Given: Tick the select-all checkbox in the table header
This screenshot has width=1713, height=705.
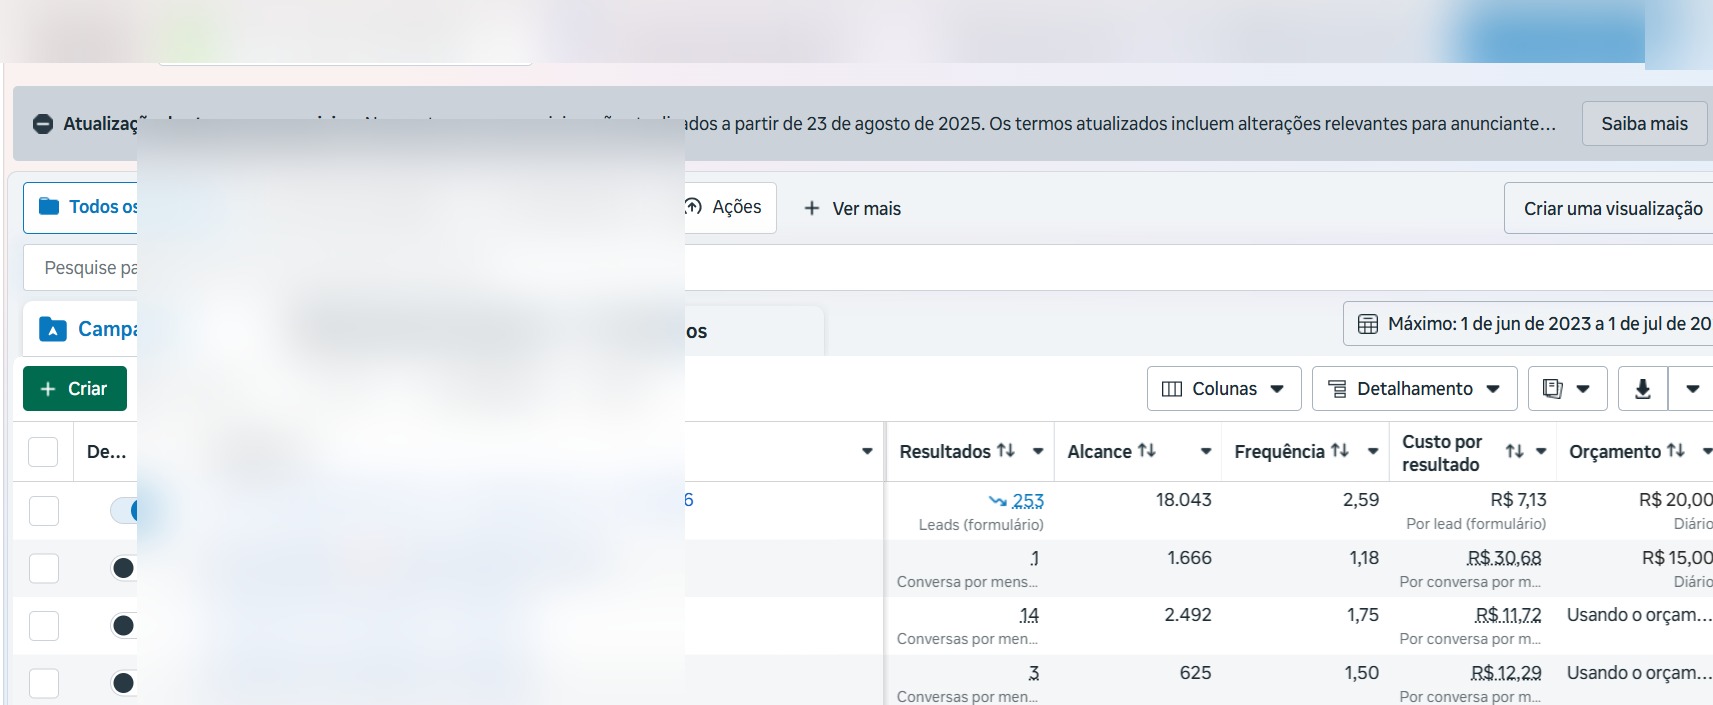Looking at the screenshot, I should [x=43, y=452].
